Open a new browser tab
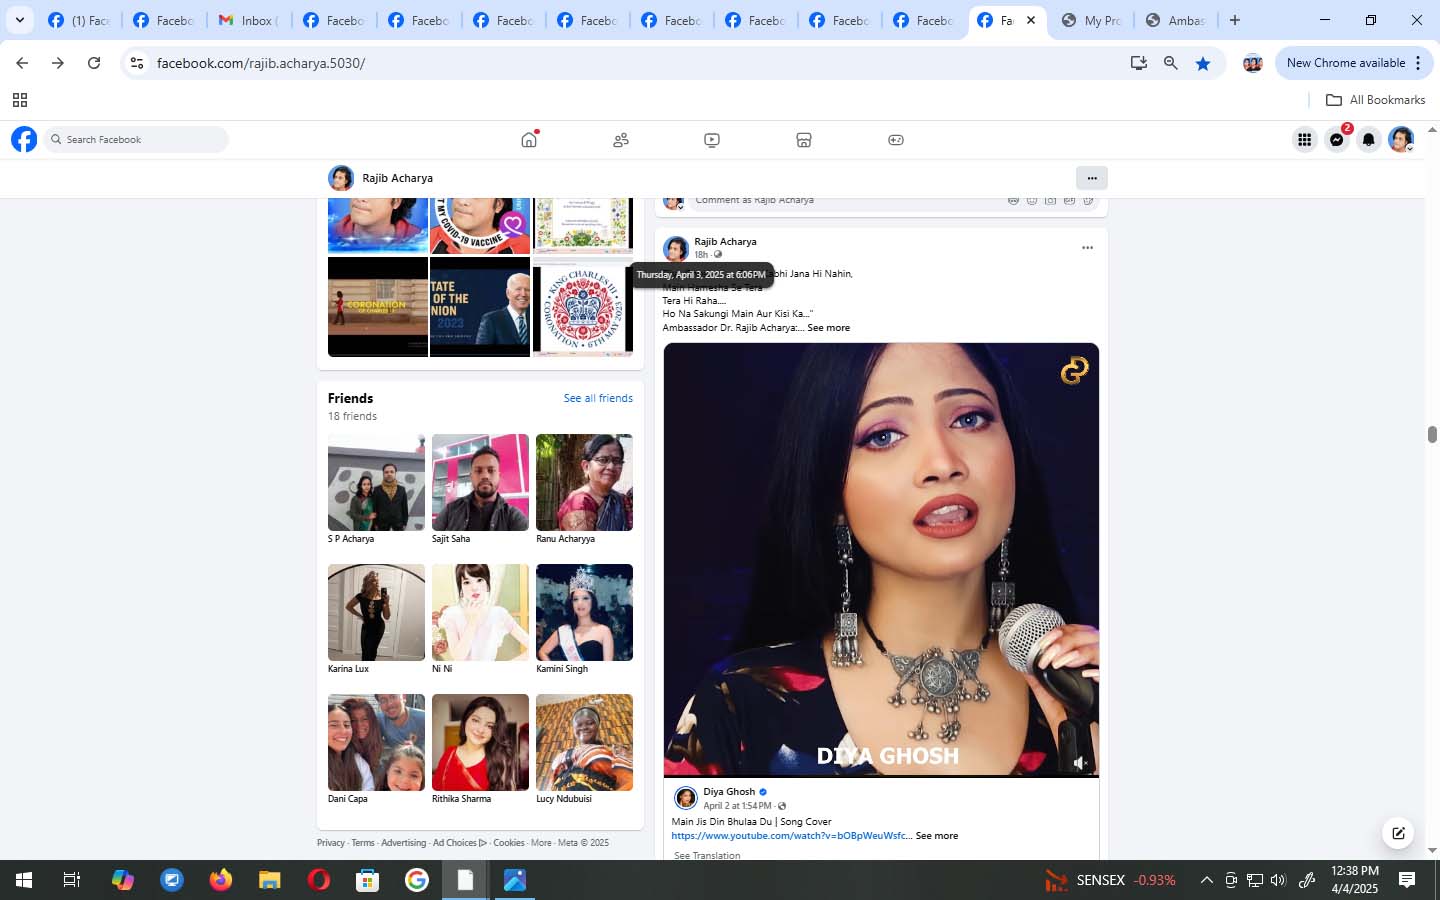 click(1235, 20)
